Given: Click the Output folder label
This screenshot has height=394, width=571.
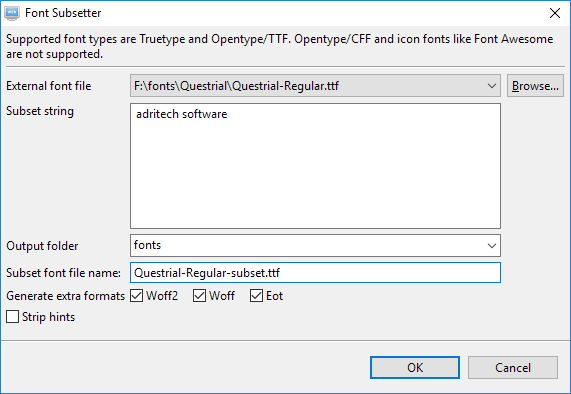Looking at the screenshot, I should [x=42, y=246].
